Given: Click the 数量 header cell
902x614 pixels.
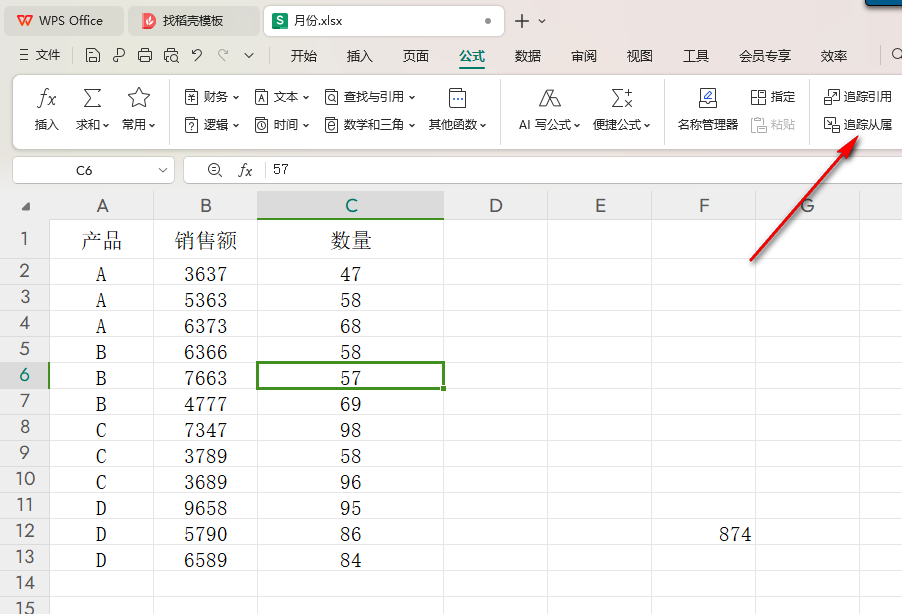Looking at the screenshot, I should pos(350,239).
